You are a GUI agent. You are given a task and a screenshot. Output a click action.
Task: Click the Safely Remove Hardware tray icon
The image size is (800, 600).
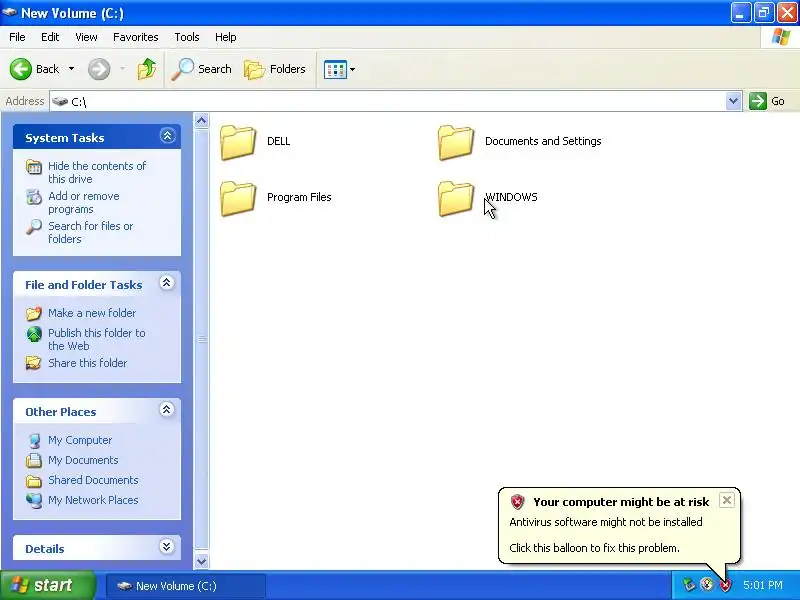689,585
